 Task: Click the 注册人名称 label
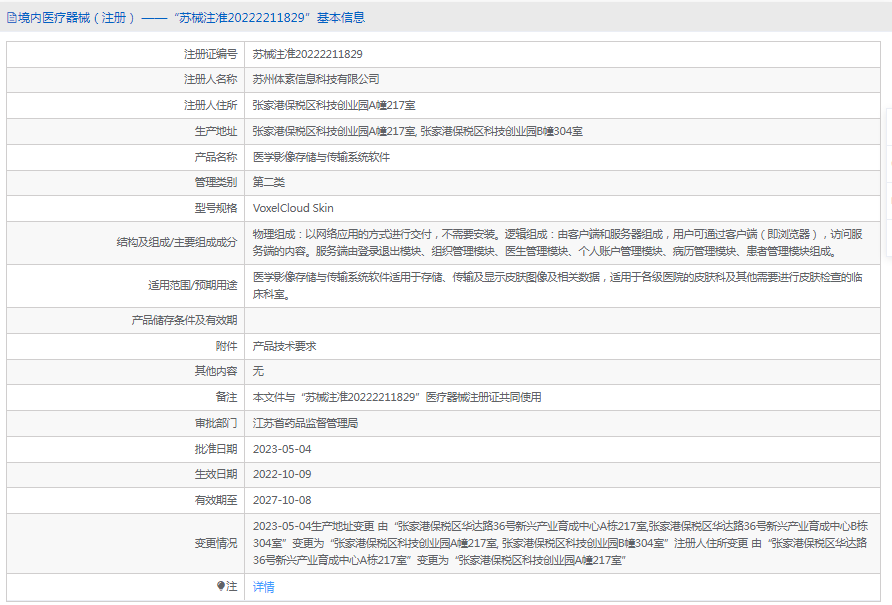(210, 79)
